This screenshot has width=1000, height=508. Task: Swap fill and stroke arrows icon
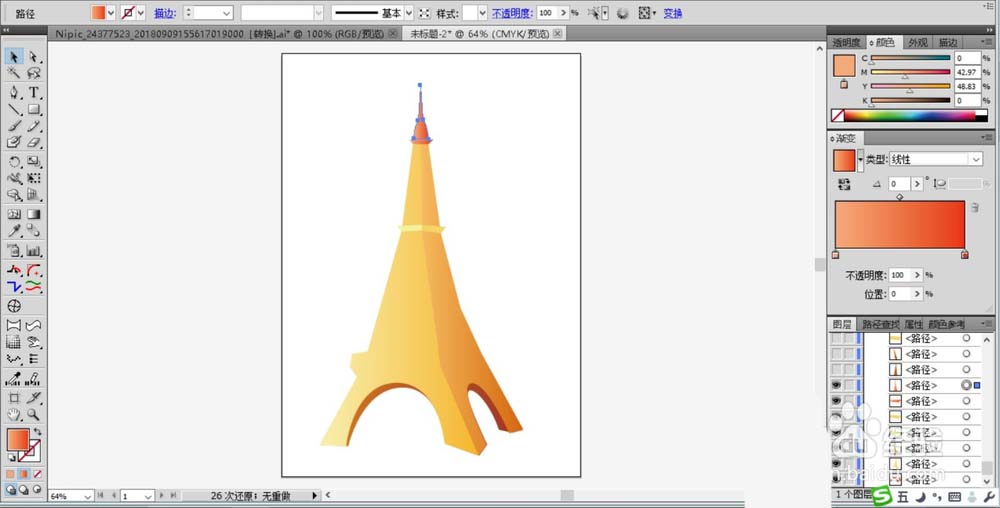(38, 432)
